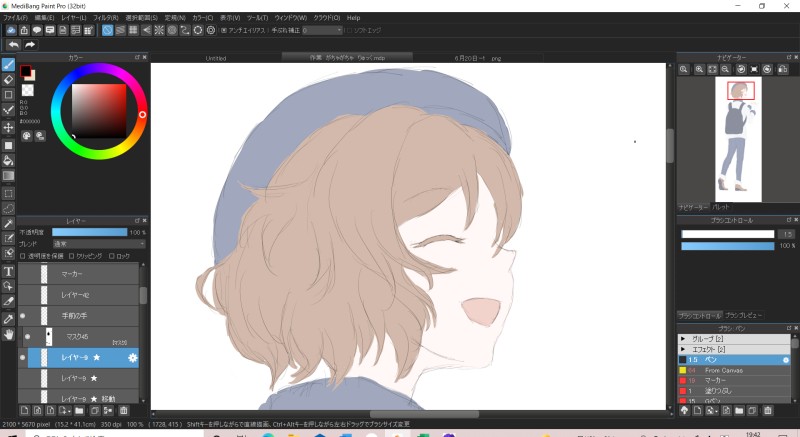Expand the エフェクト [2] brush group
This screenshot has height=437, width=800.
683,349
